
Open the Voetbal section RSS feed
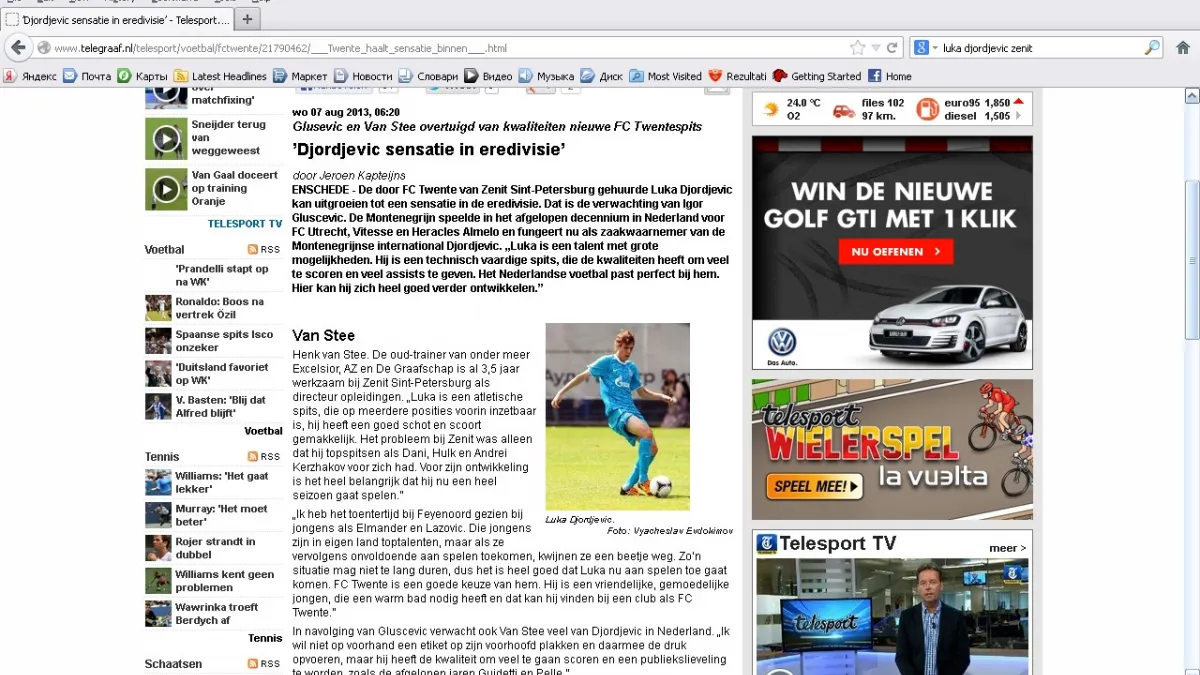265,250
